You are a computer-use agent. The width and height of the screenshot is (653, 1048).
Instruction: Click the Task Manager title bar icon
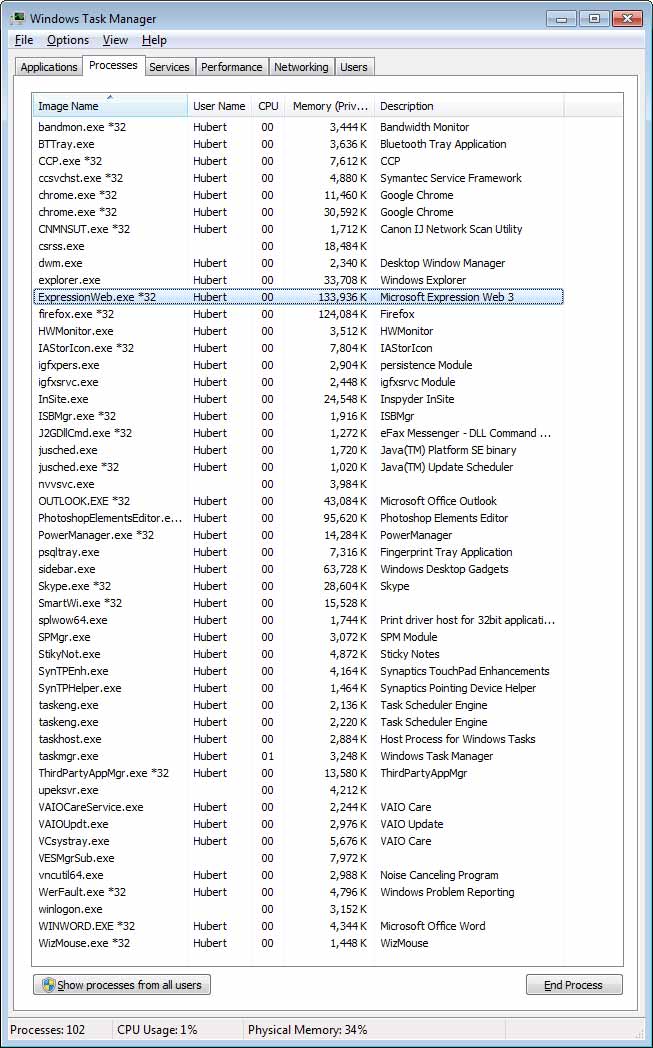click(x=17, y=18)
